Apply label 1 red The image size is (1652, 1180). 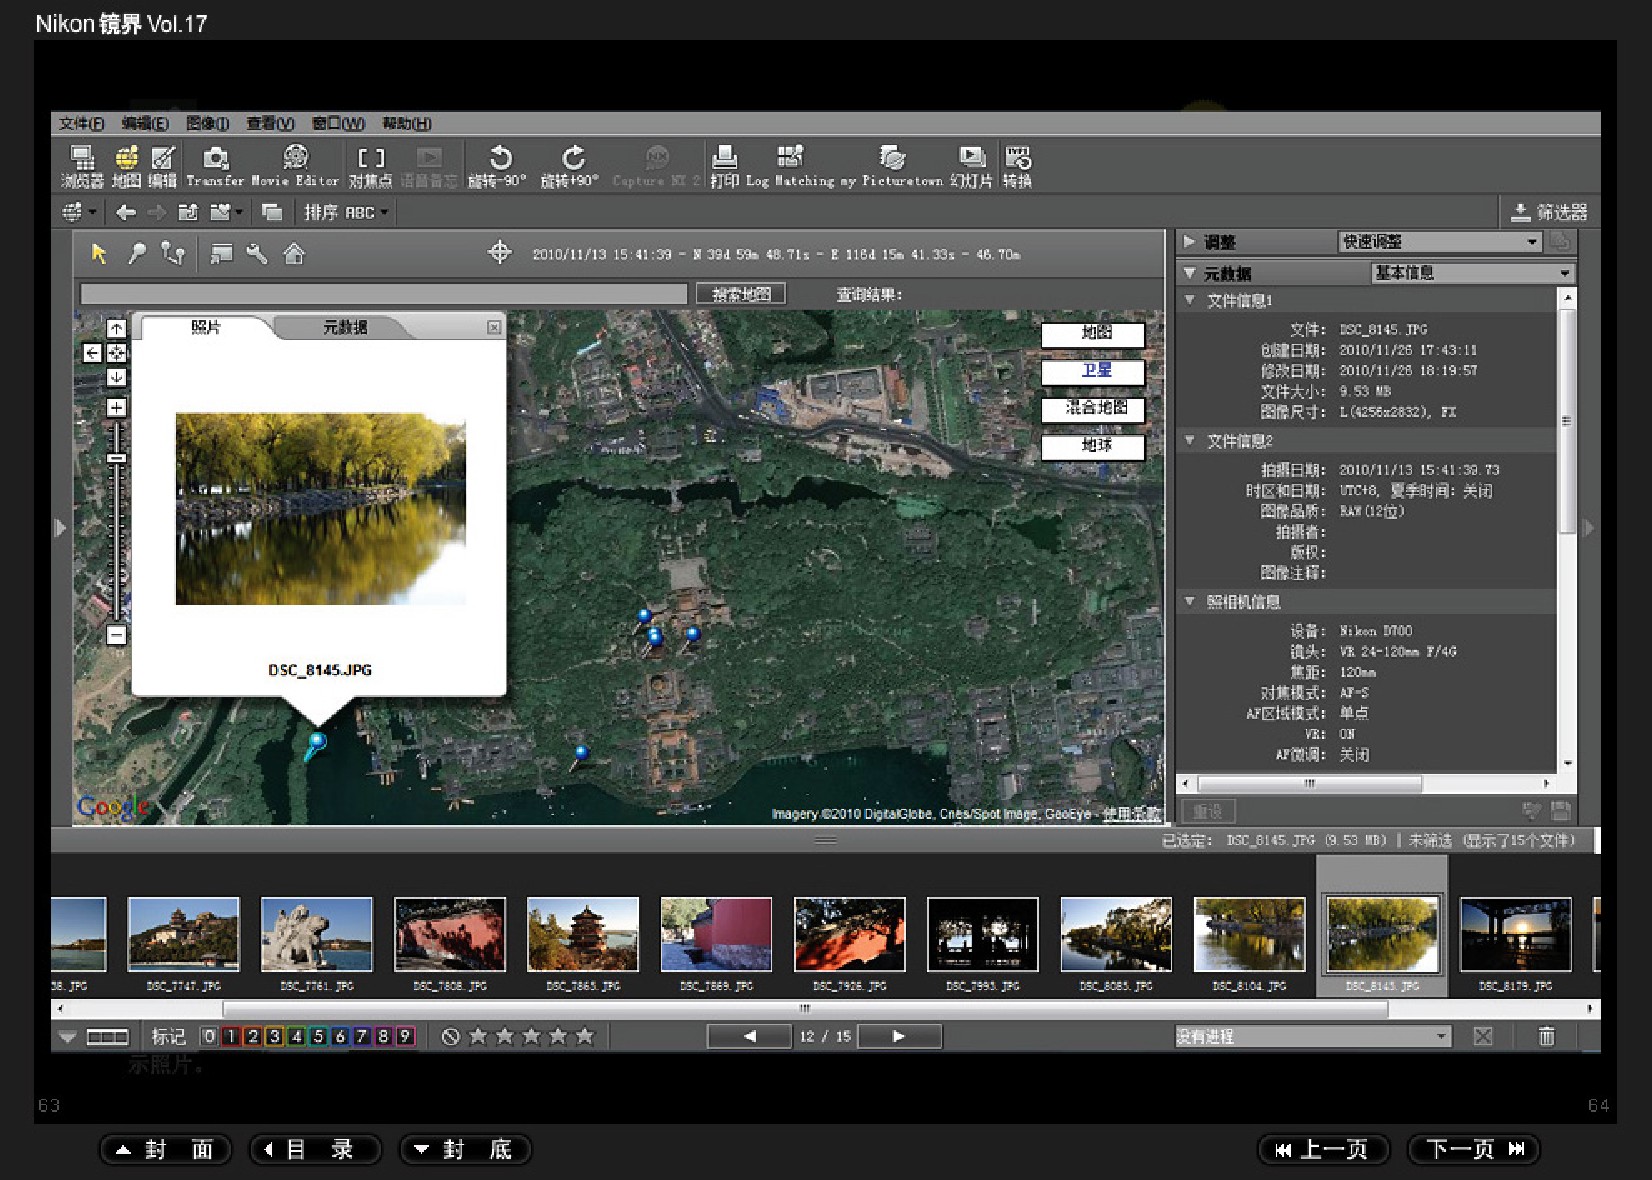[230, 1037]
